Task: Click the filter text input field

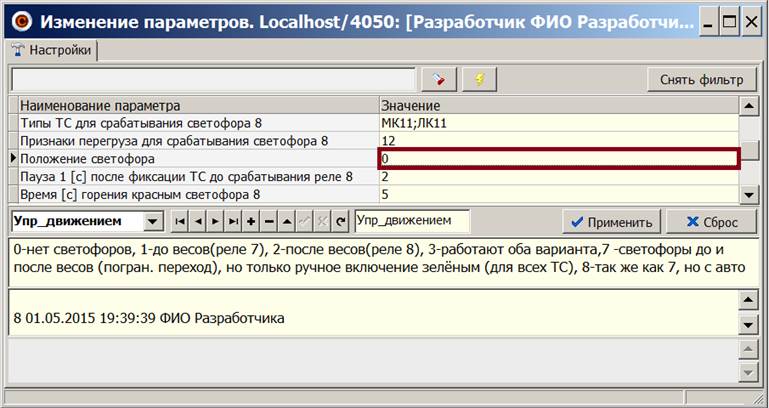Action: point(212,80)
